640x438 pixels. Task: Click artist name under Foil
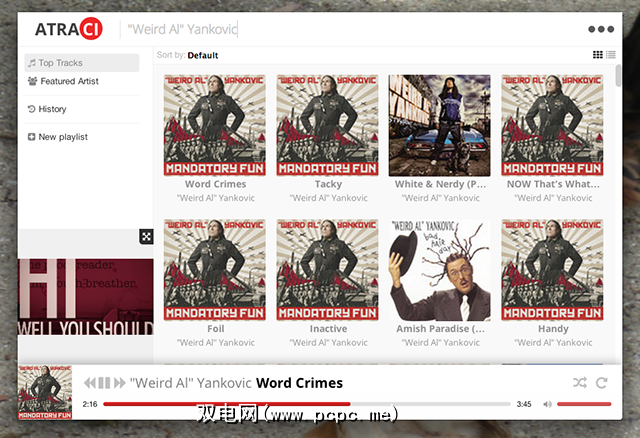tap(216, 342)
